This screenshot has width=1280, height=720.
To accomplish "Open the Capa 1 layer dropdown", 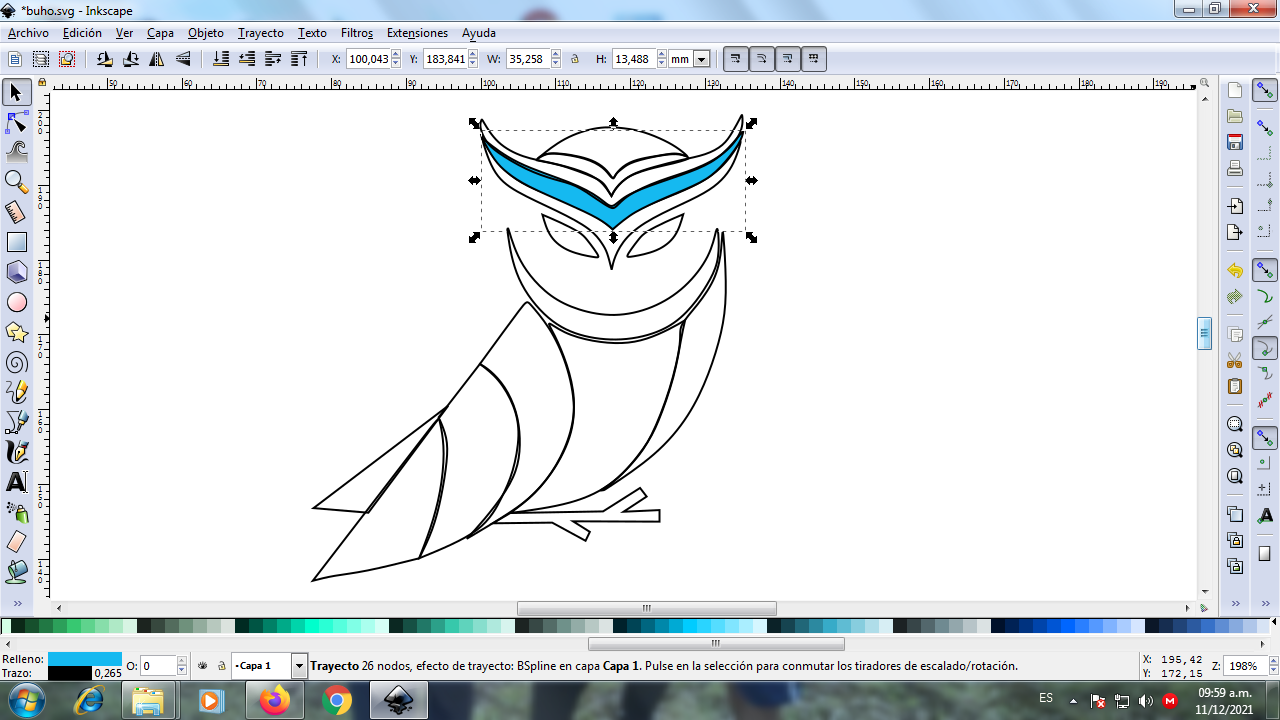I will click(x=299, y=665).
